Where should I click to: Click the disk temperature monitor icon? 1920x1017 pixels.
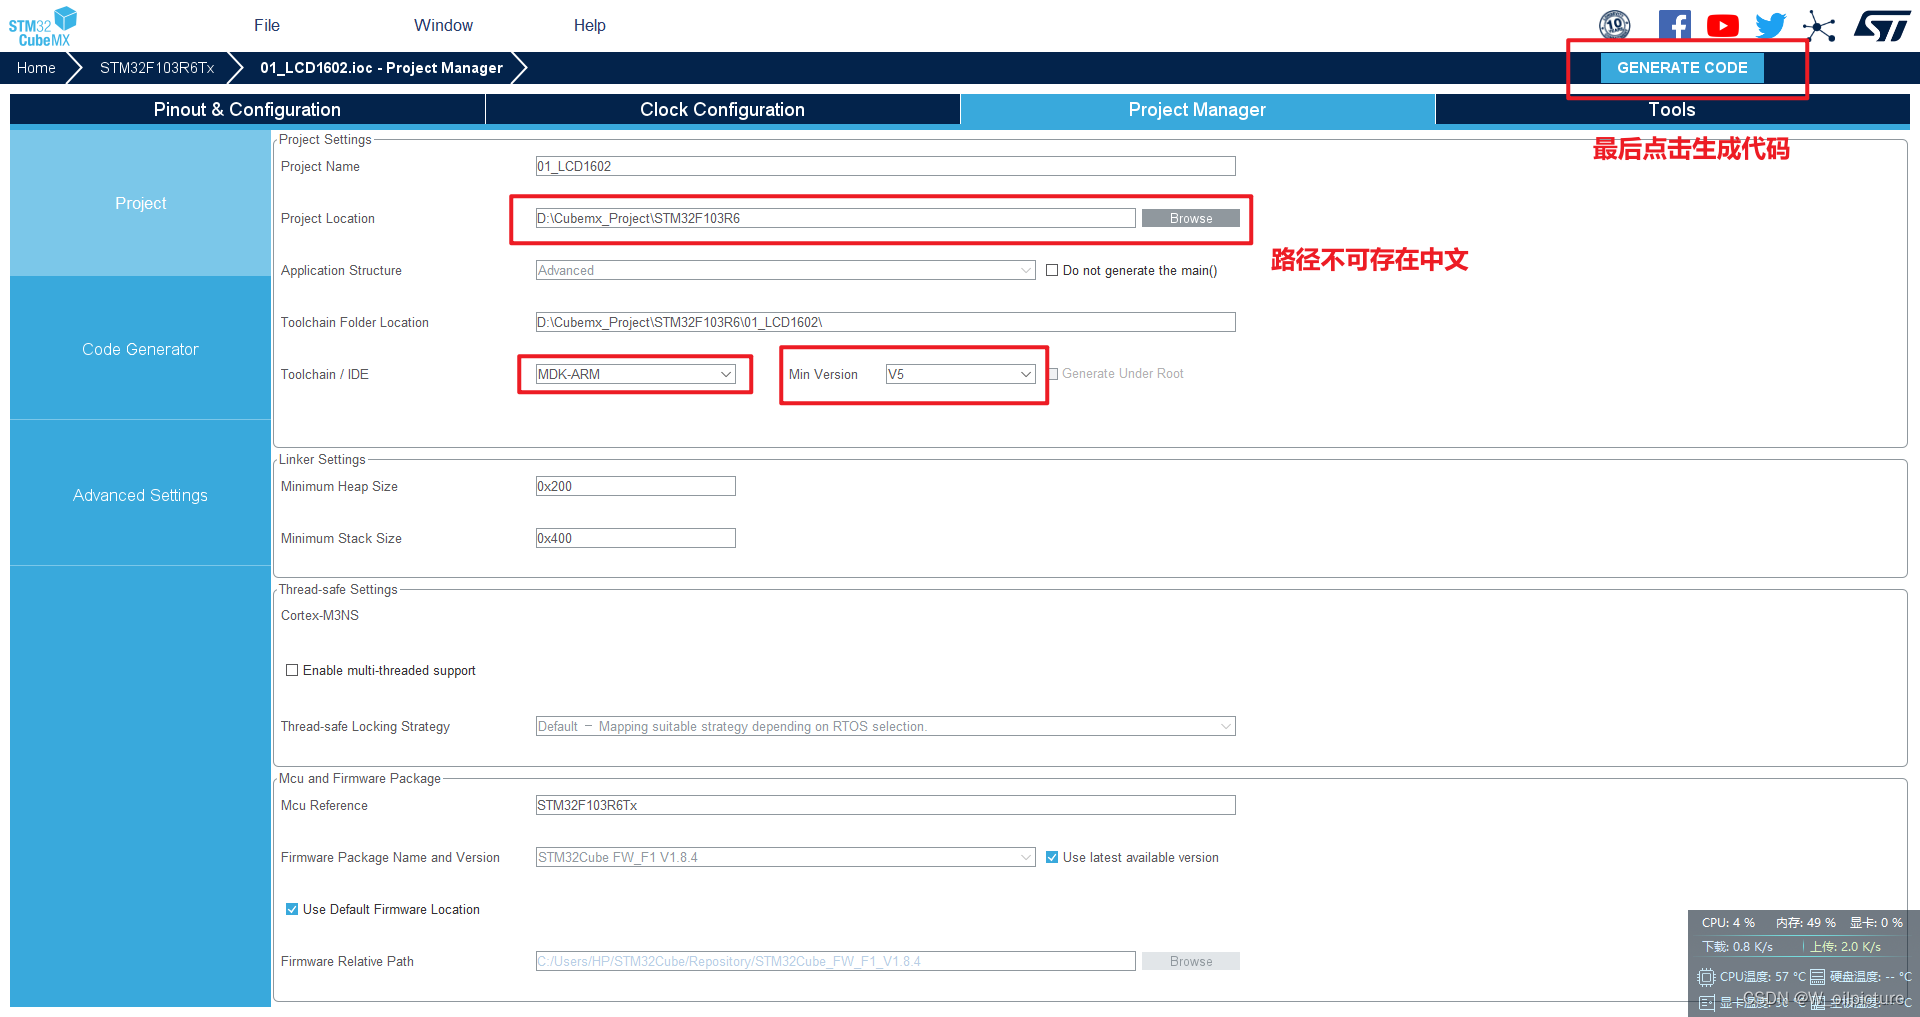[1817, 977]
